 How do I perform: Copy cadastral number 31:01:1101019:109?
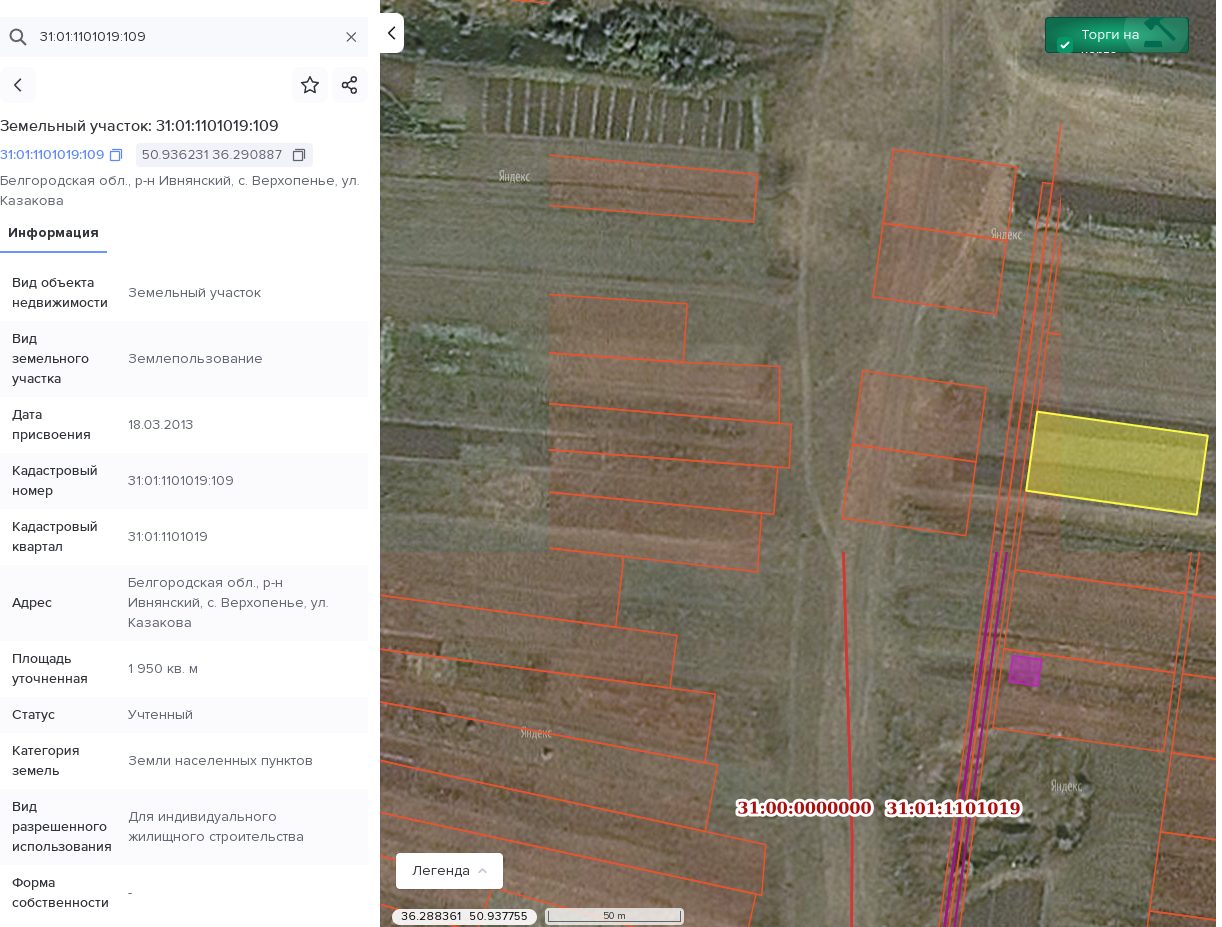click(x=116, y=155)
